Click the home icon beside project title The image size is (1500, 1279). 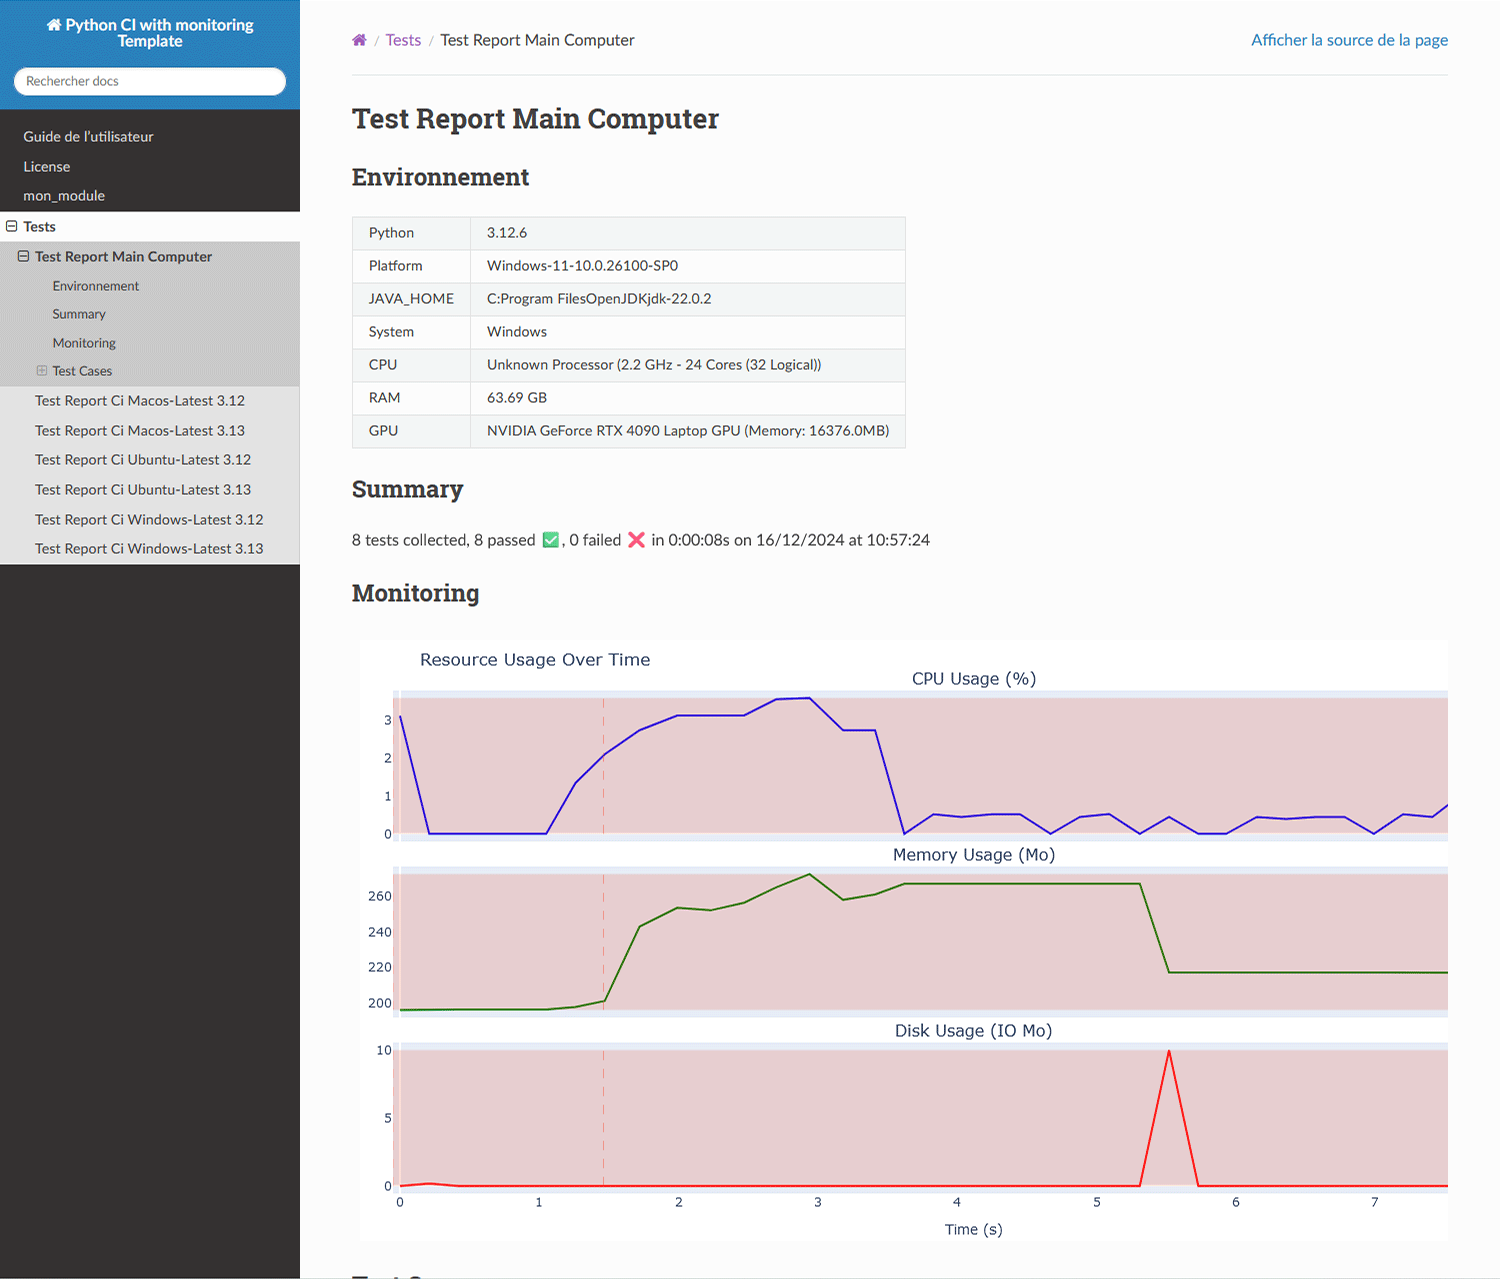click(54, 25)
